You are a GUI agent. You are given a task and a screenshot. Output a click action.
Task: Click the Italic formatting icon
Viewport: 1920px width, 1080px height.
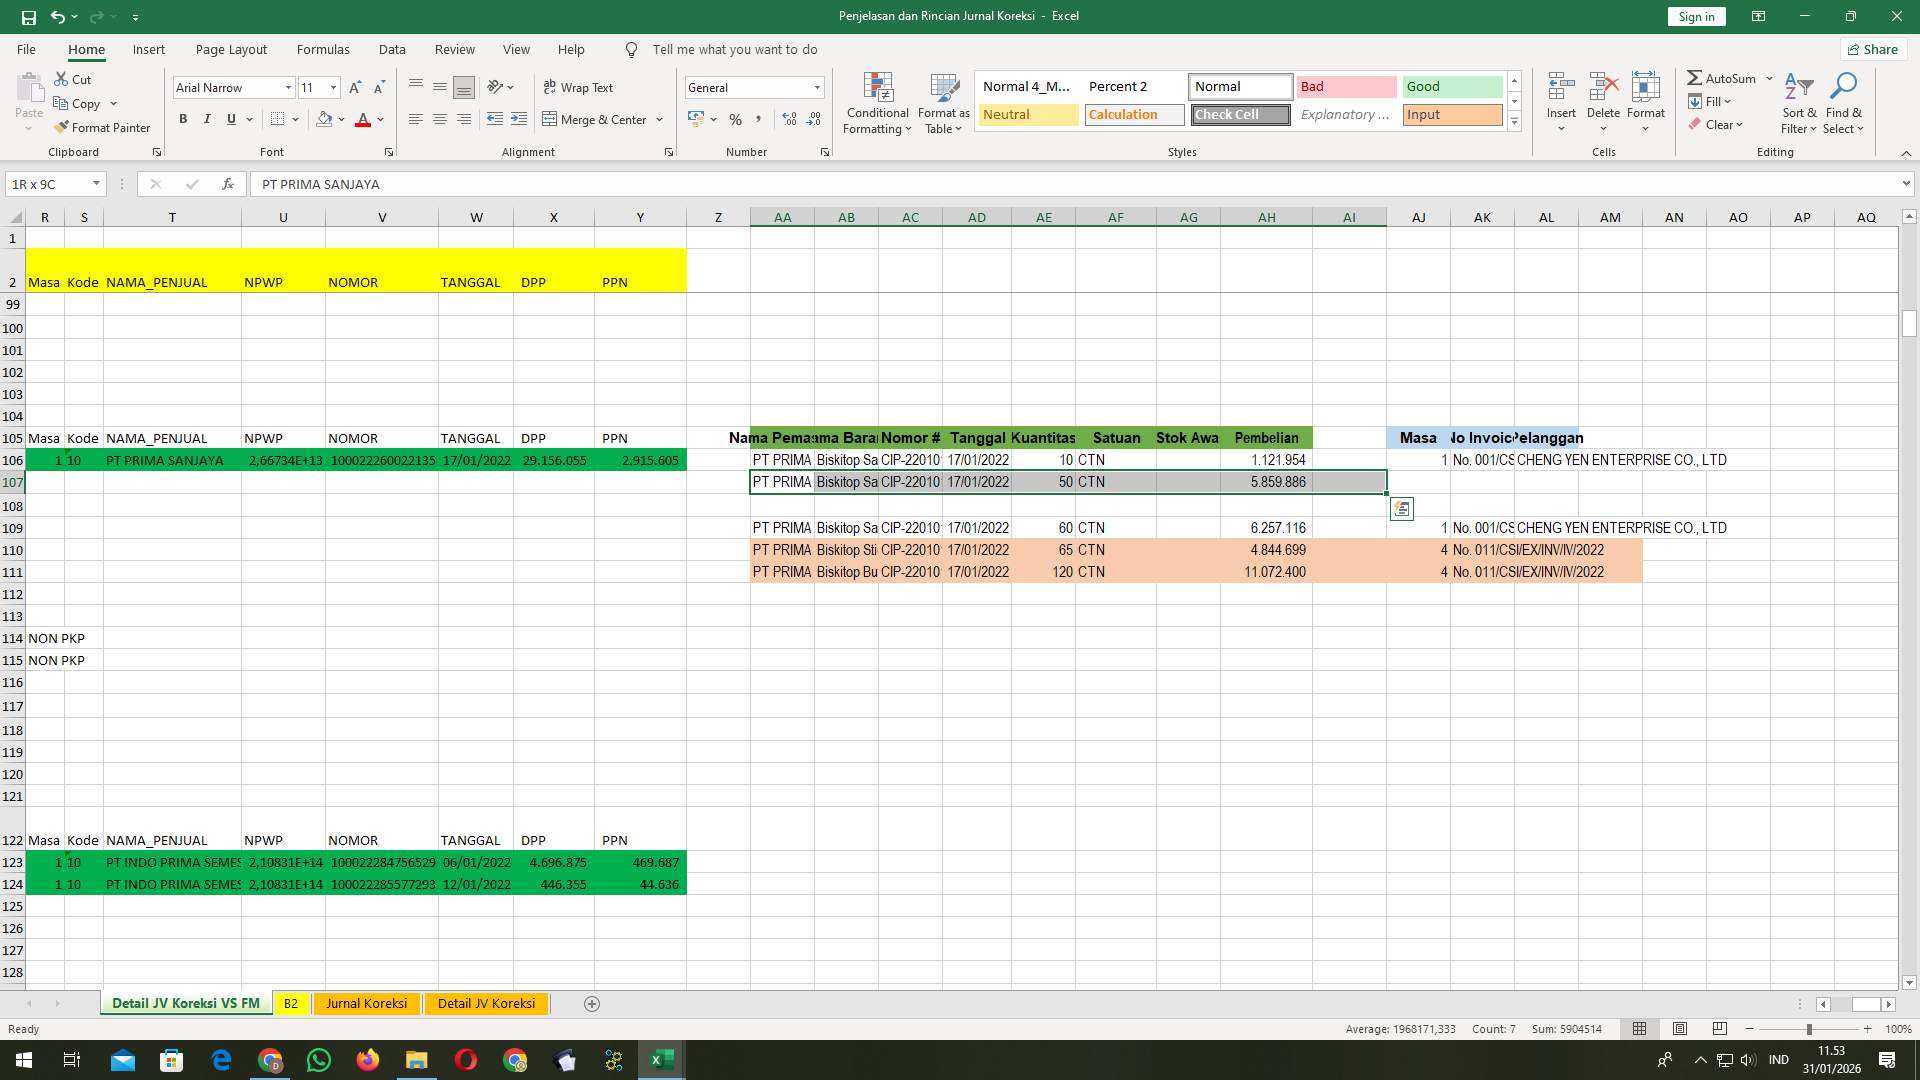(207, 119)
